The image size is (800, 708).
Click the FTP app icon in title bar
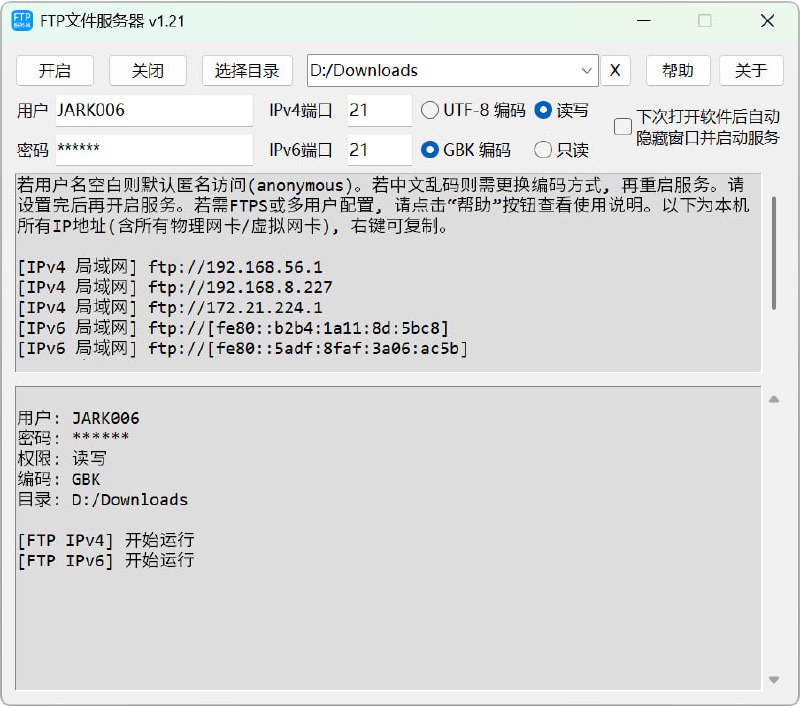click(x=21, y=21)
